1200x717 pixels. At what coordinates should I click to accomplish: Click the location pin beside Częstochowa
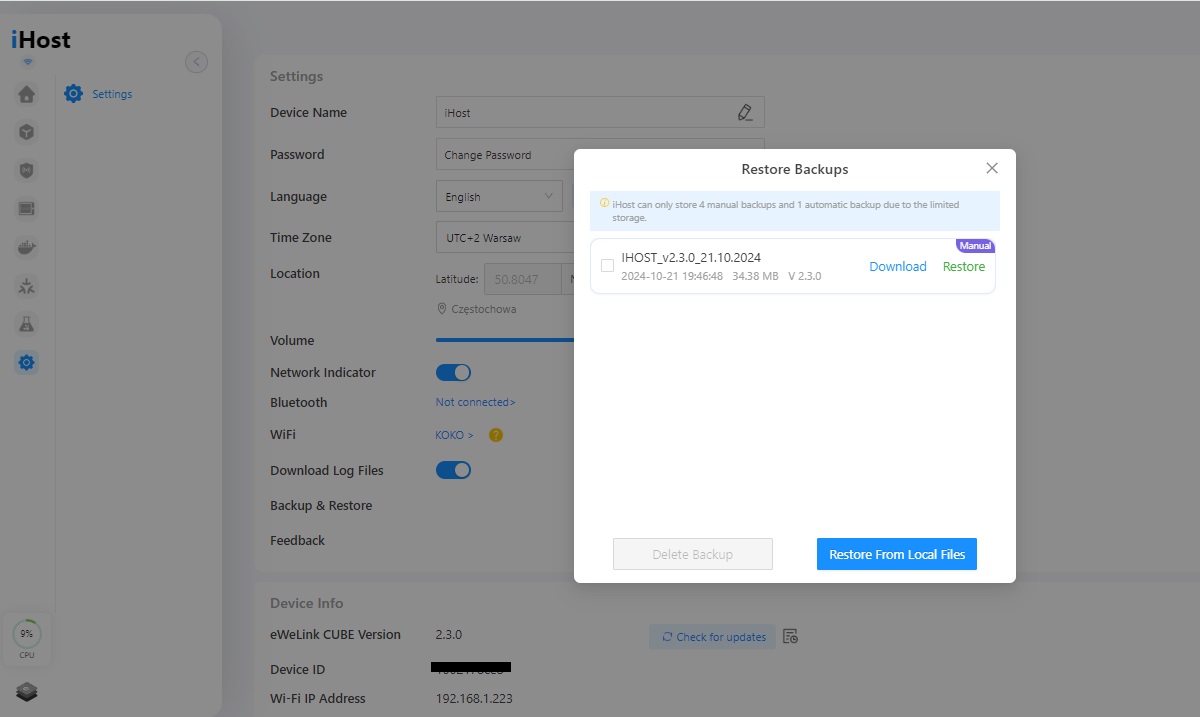click(x=442, y=309)
